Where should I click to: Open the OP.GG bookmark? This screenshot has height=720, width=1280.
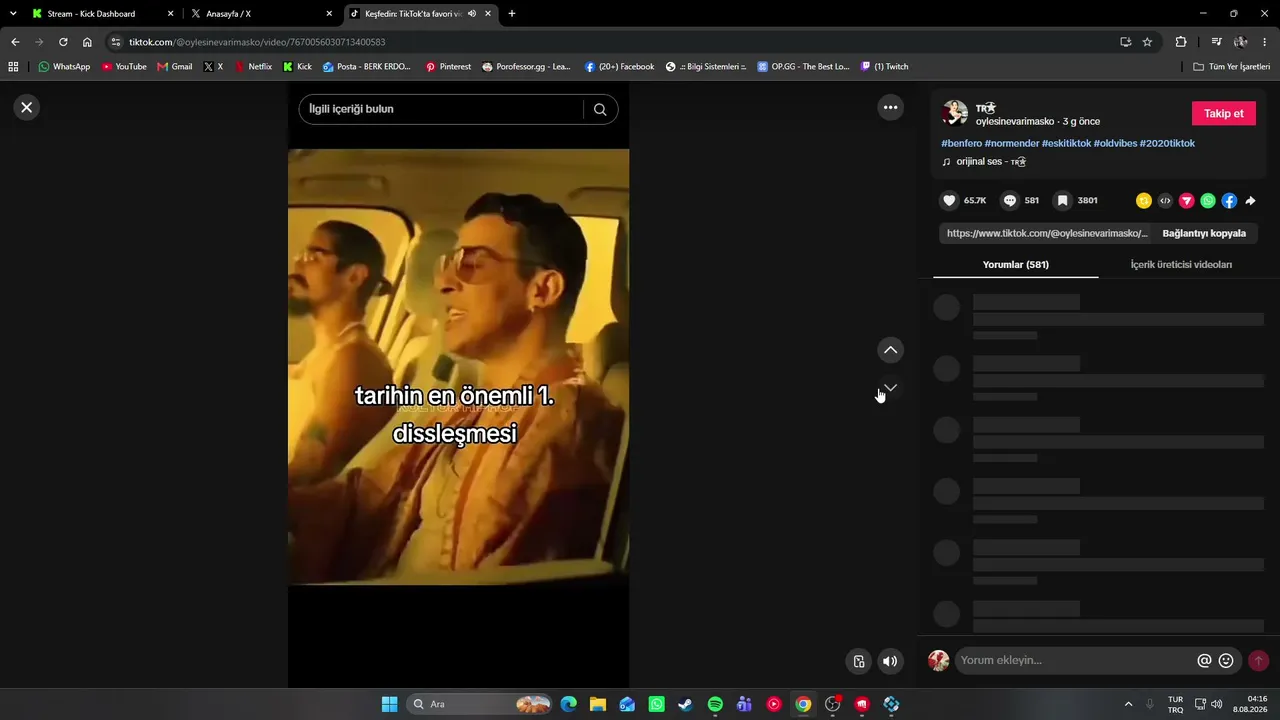(803, 67)
